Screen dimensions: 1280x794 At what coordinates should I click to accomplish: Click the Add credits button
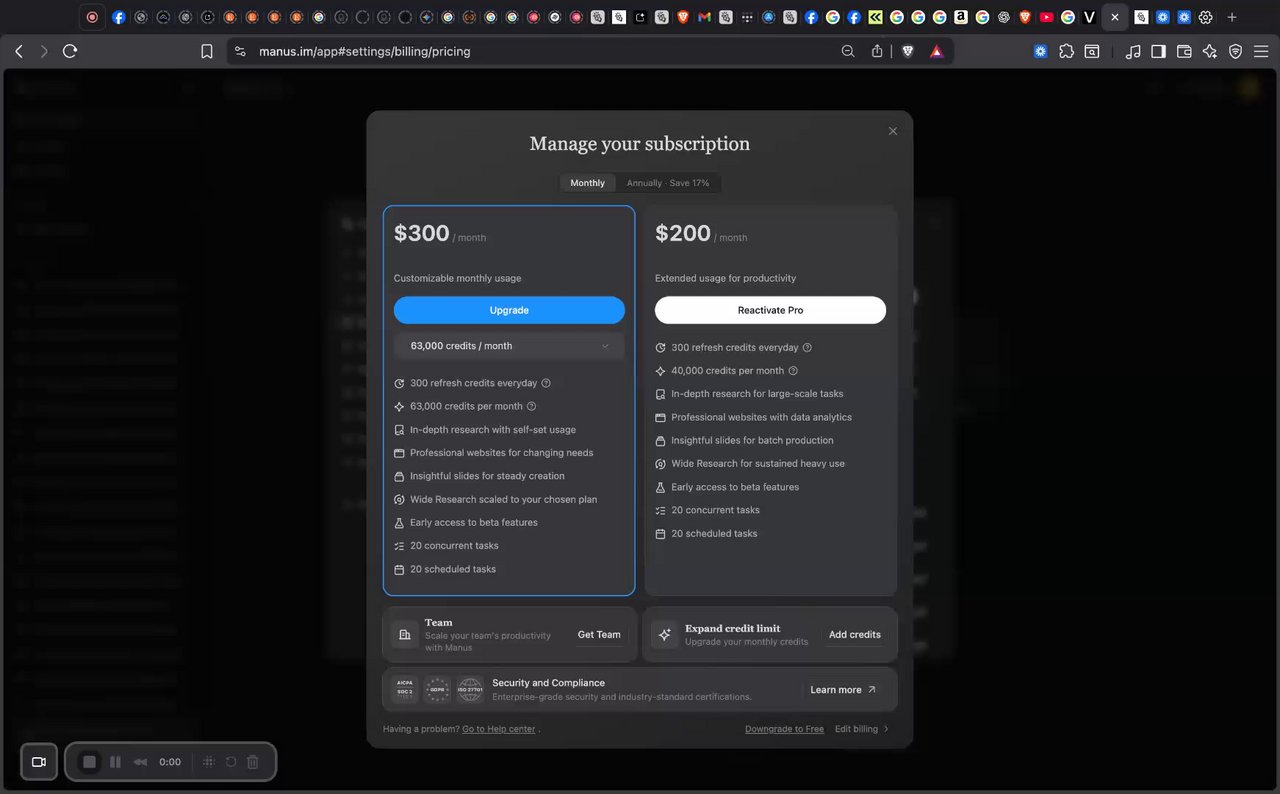click(855, 634)
